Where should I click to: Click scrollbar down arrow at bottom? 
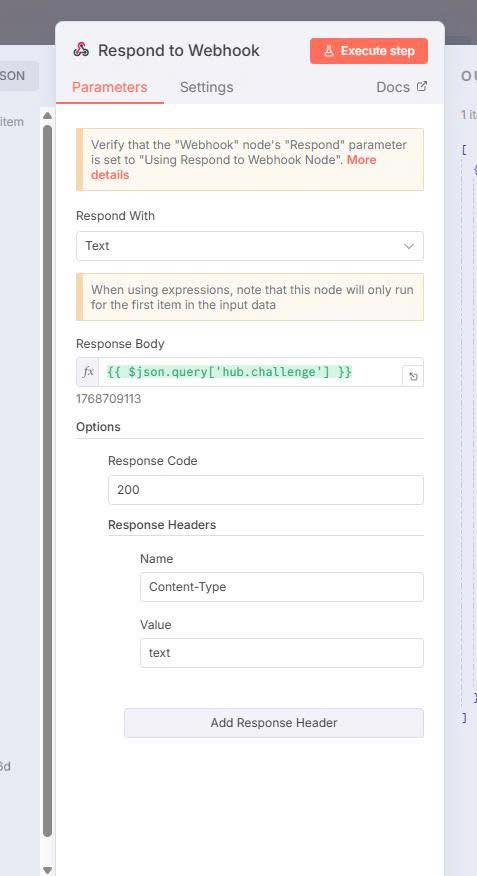point(47,870)
